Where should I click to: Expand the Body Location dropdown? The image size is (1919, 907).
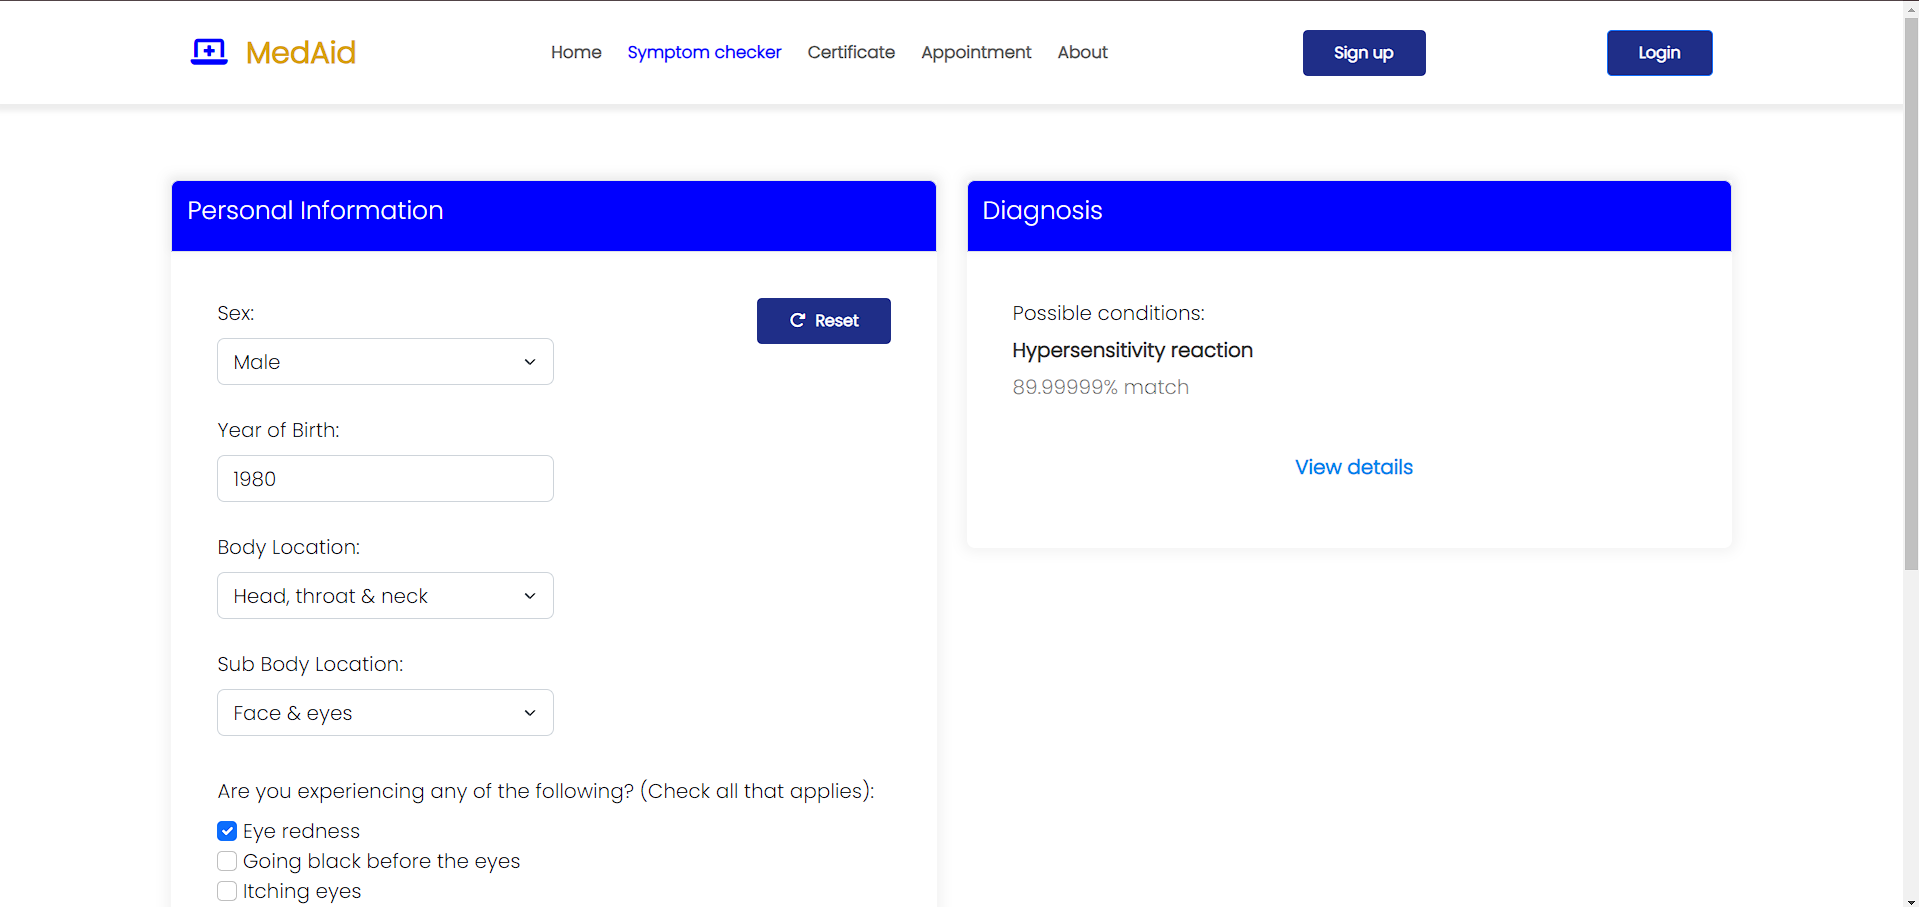(x=385, y=596)
